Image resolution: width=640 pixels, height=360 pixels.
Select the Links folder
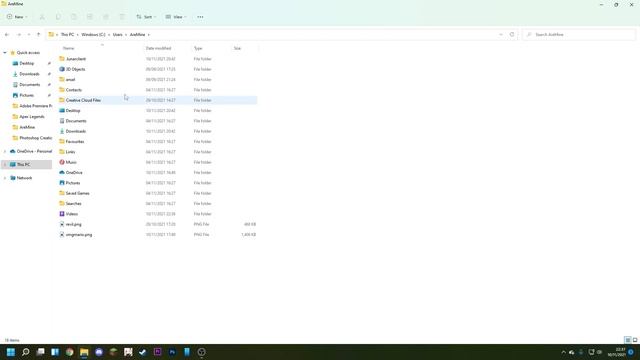[71, 152]
